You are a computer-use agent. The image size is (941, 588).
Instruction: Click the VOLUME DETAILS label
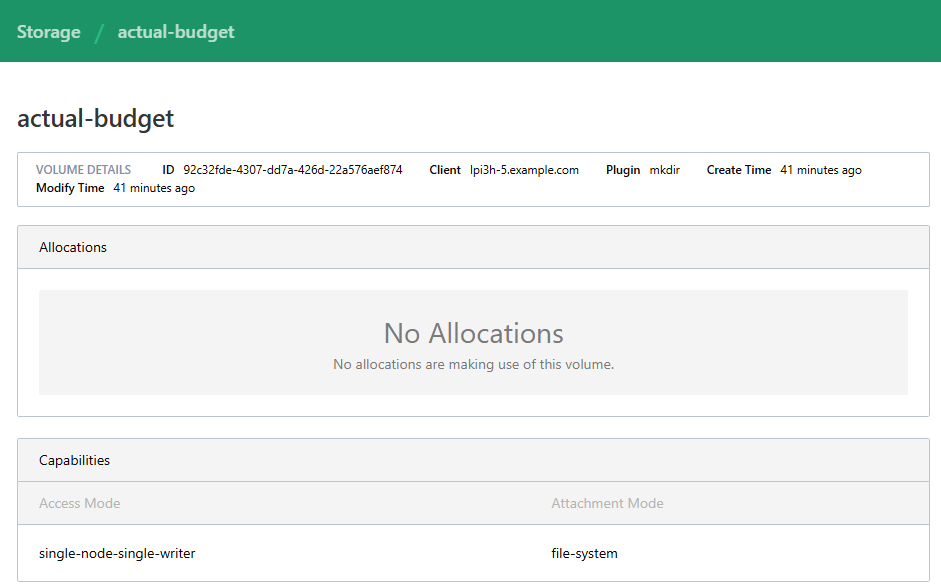(83, 170)
